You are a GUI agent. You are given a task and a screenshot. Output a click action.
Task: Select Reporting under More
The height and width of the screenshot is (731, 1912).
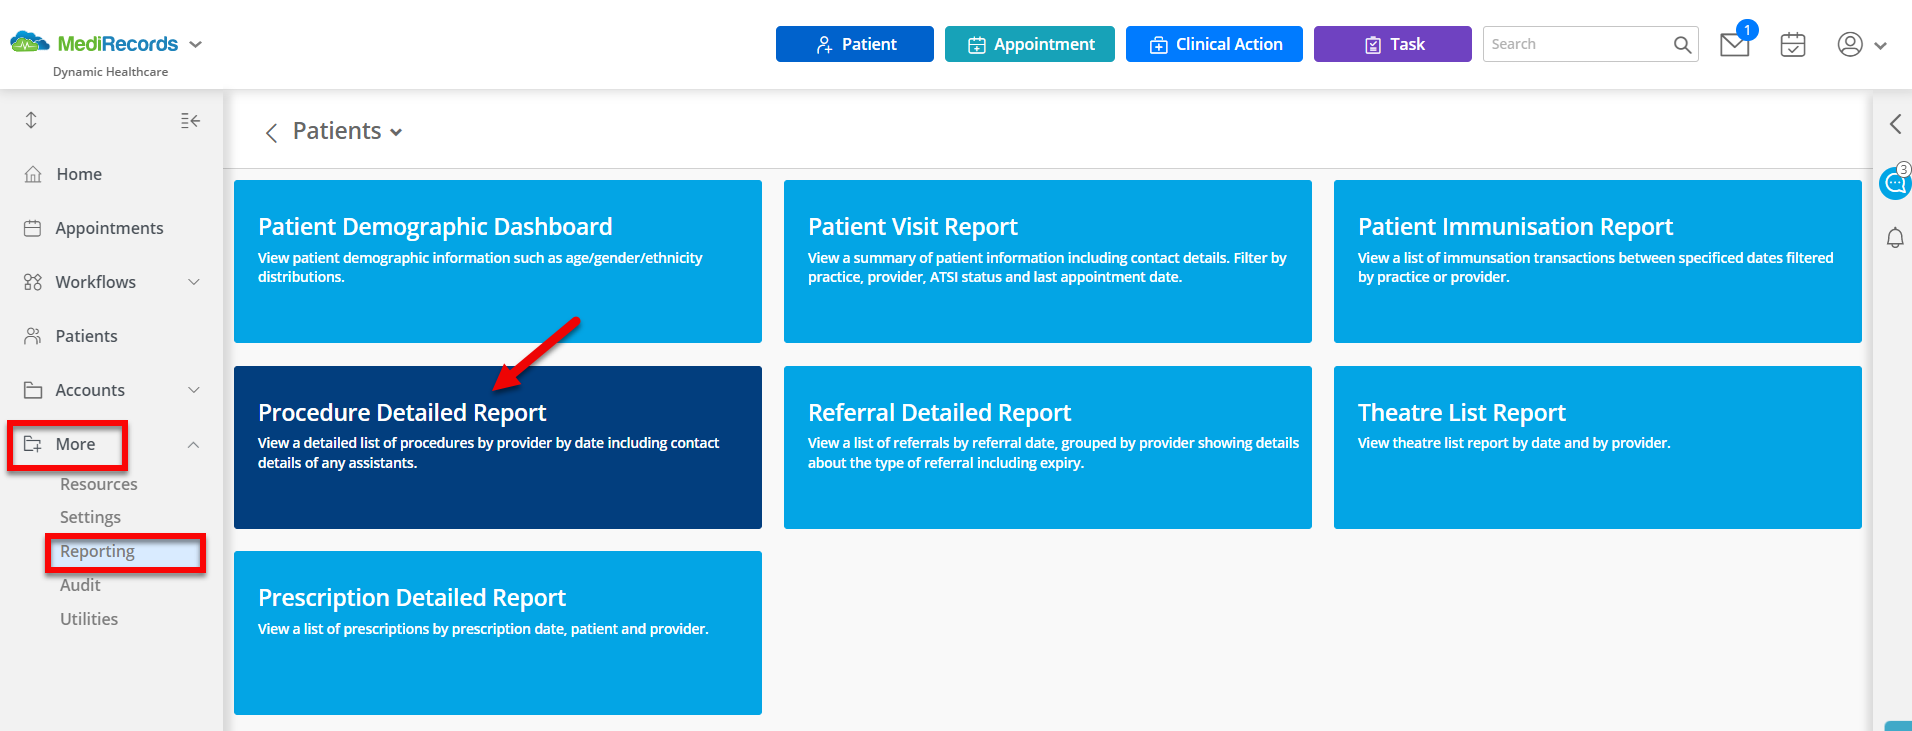click(x=97, y=551)
